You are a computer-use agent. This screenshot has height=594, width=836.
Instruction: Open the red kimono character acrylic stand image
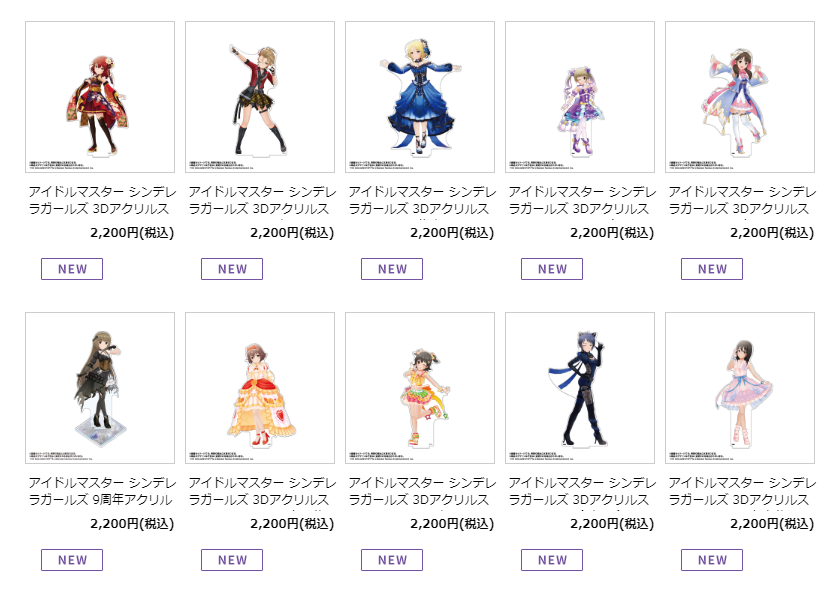[x=100, y=97]
